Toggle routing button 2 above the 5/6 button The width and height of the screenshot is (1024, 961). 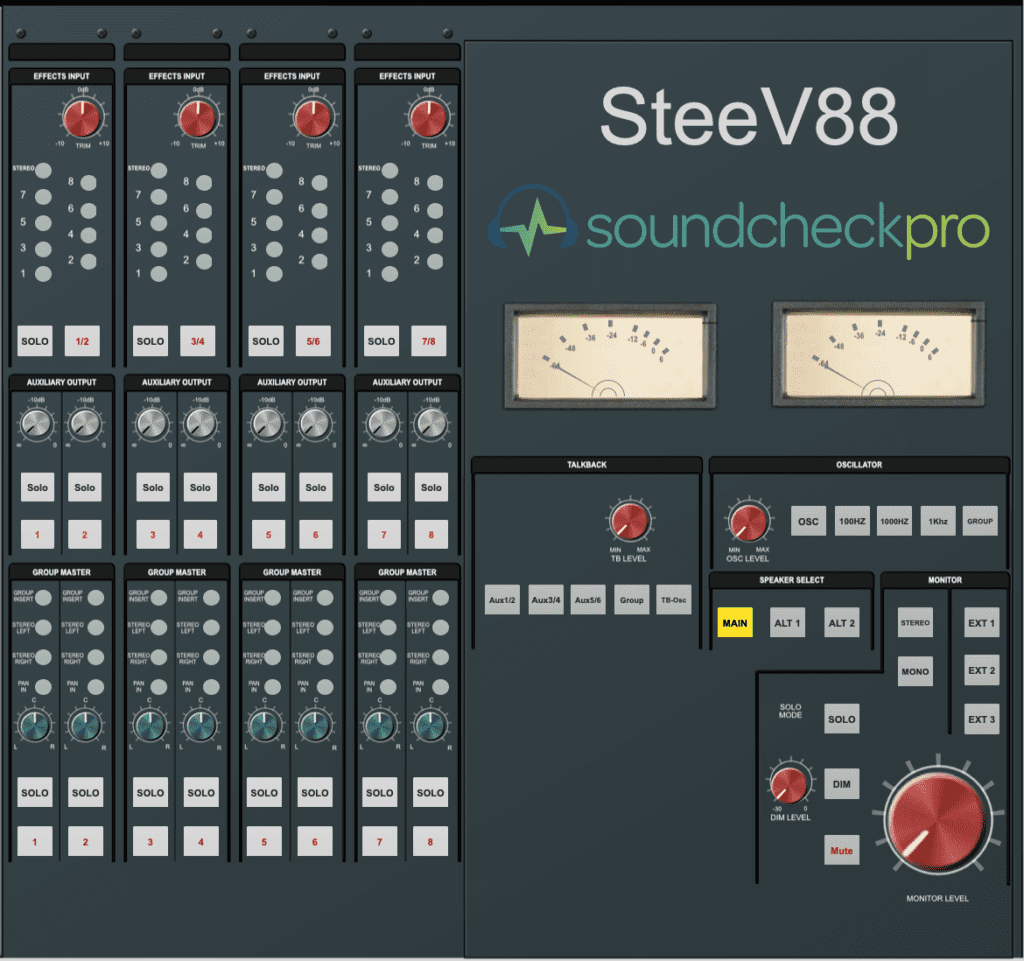click(319, 261)
